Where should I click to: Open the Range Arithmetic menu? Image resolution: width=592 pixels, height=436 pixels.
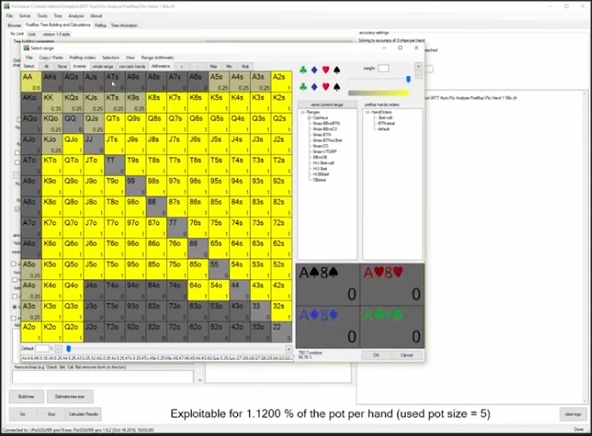[x=157, y=57]
